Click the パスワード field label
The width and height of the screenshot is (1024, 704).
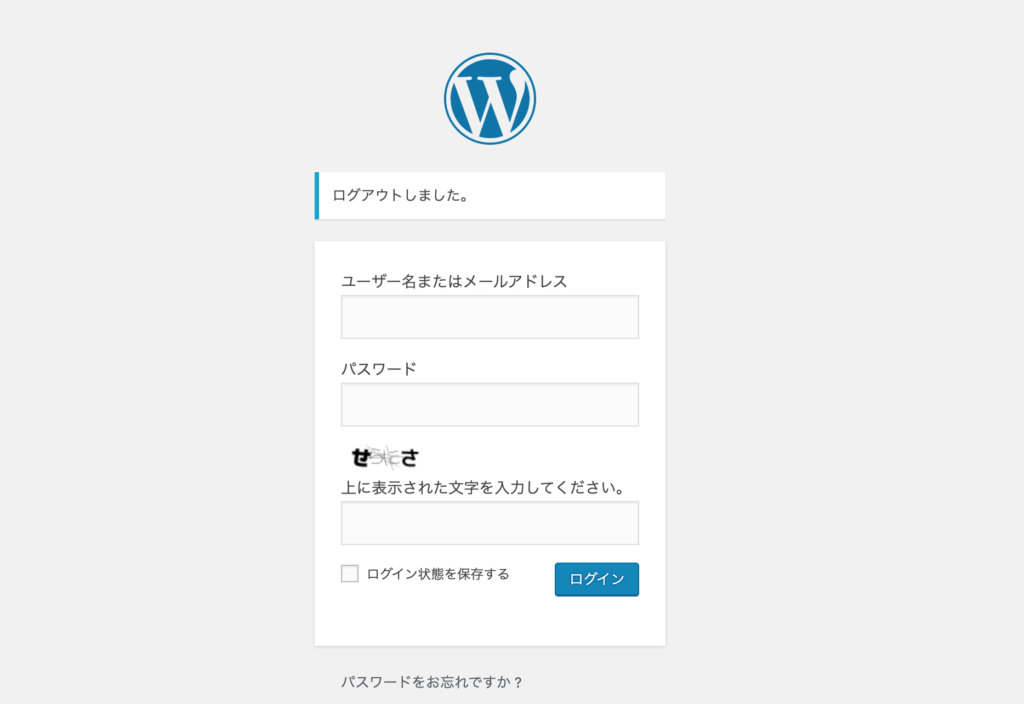[379, 369]
